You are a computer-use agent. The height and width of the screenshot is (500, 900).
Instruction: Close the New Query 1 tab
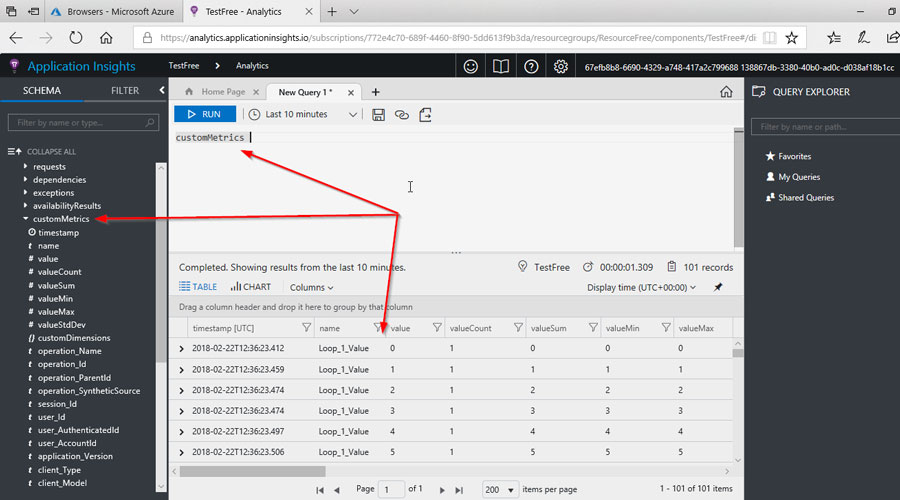pyautogui.click(x=351, y=92)
